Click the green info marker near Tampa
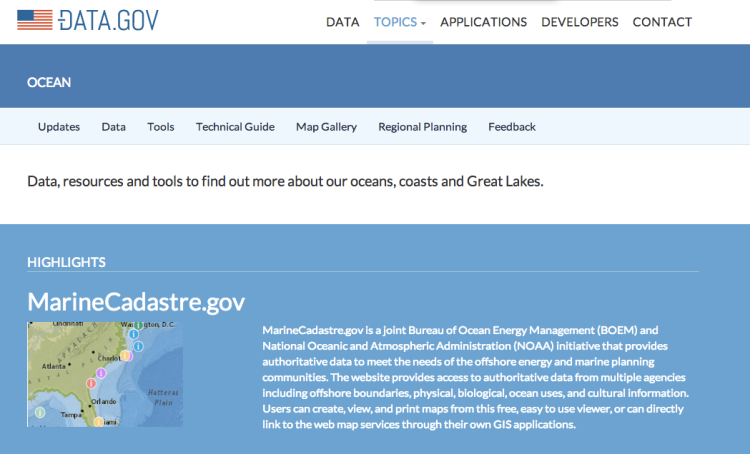Screen dimensions: 750x454 click(40, 412)
